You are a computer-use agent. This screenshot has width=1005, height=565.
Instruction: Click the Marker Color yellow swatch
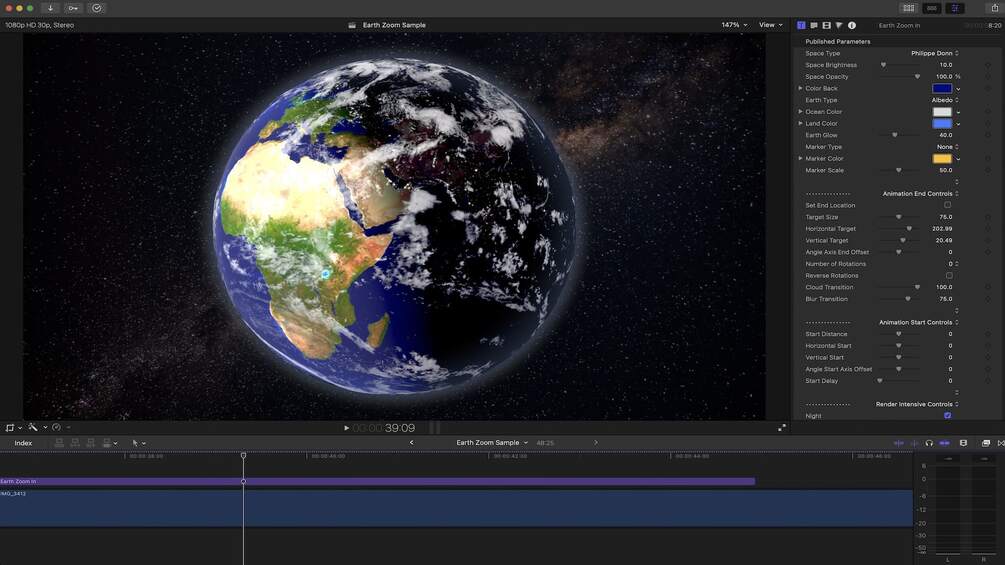[942, 158]
